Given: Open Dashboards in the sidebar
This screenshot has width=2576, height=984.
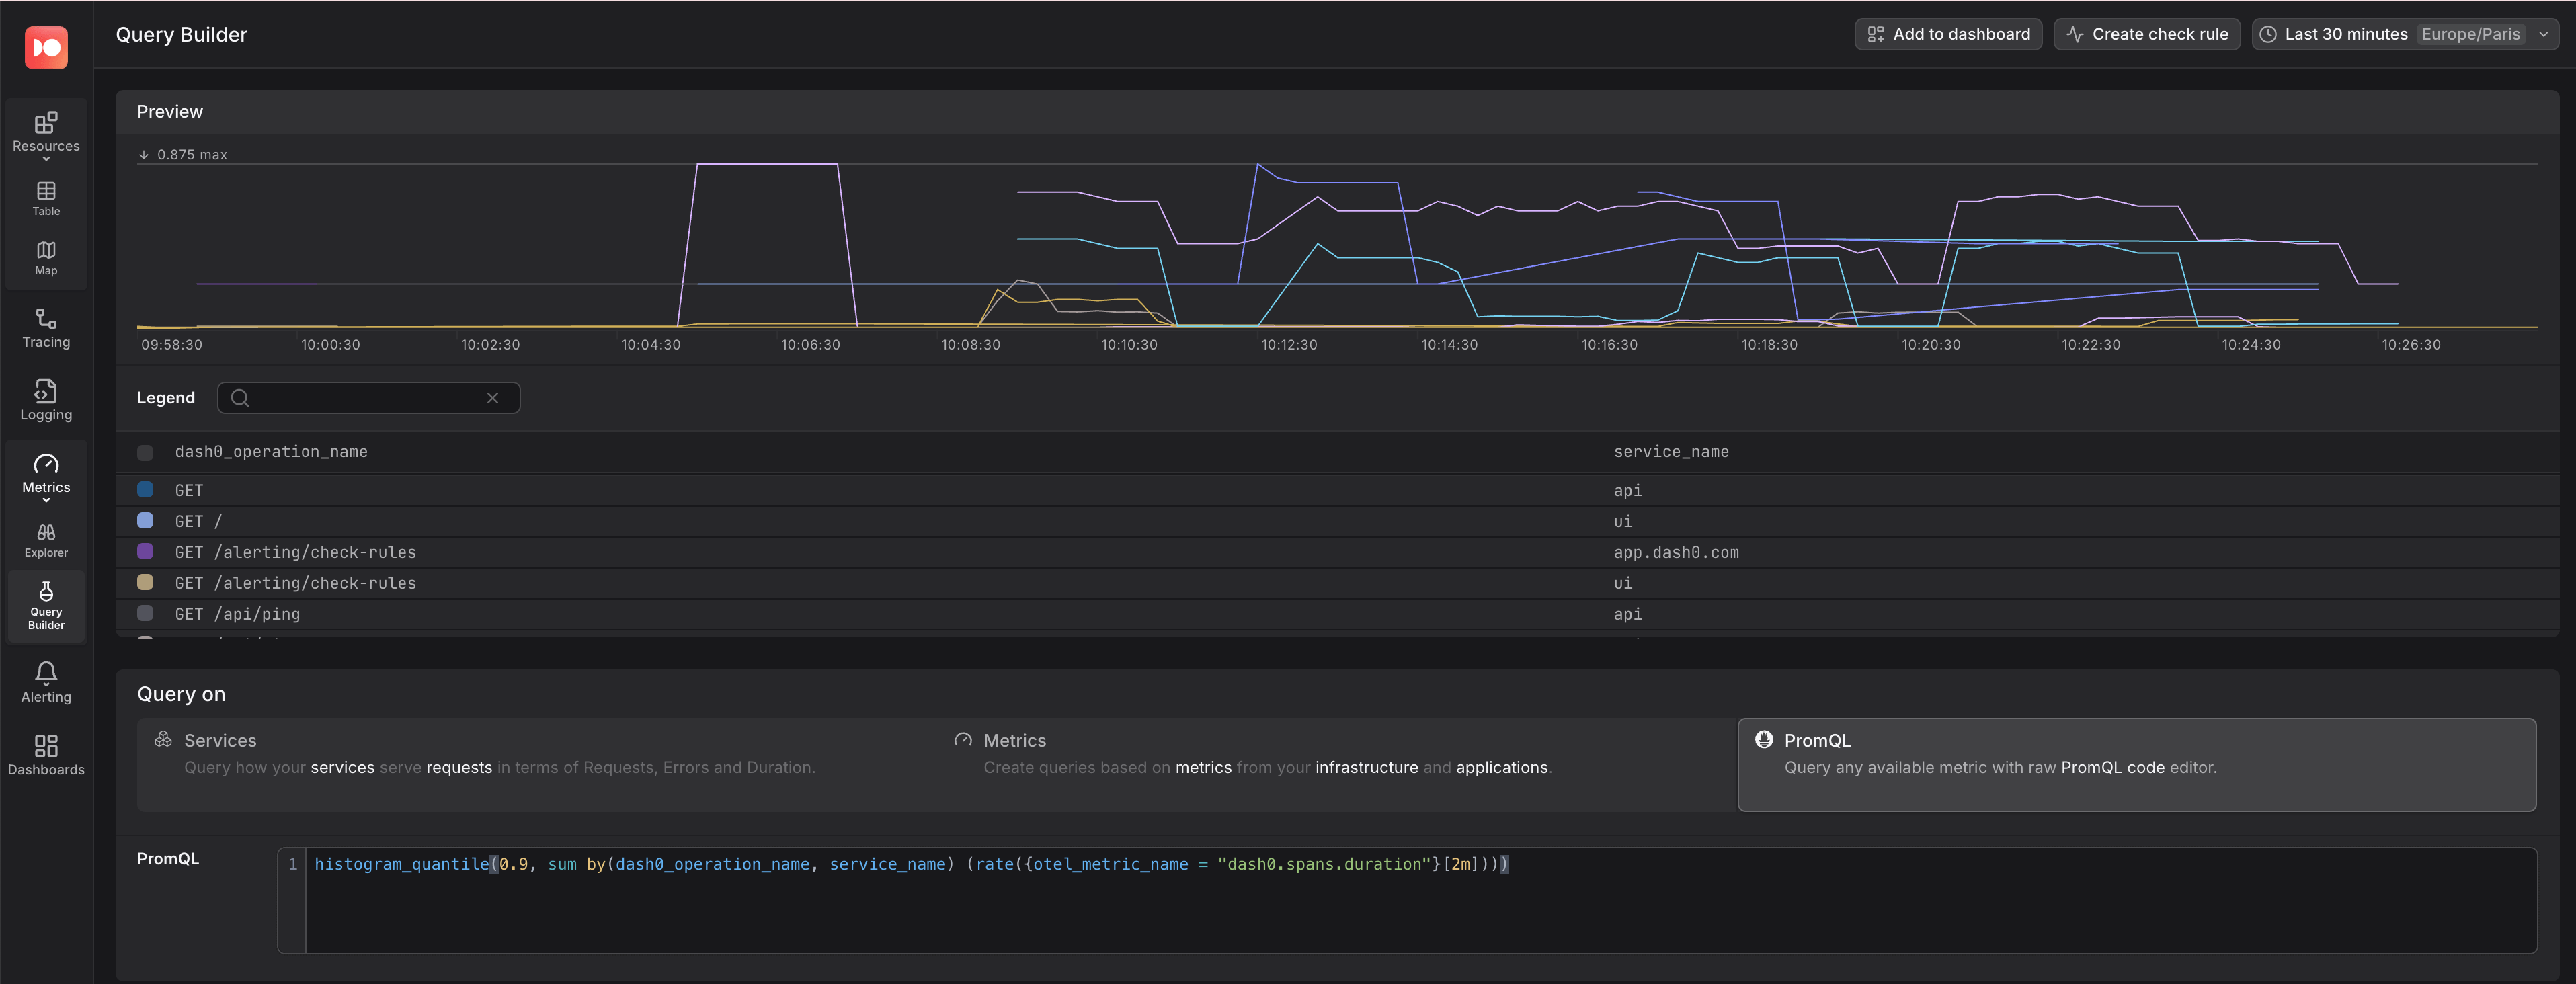Looking at the screenshot, I should (x=46, y=755).
